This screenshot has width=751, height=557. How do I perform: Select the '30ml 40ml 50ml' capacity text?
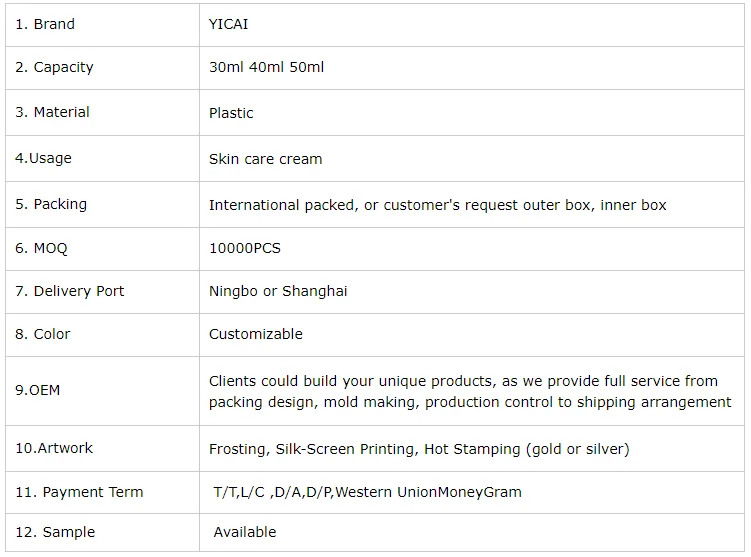[x=266, y=67]
